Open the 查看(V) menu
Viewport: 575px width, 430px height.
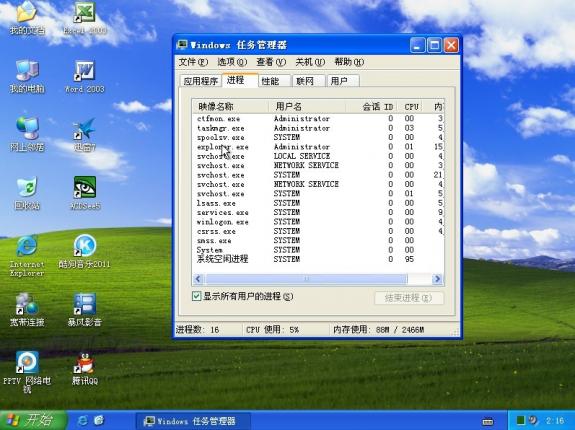pyautogui.click(x=271, y=62)
